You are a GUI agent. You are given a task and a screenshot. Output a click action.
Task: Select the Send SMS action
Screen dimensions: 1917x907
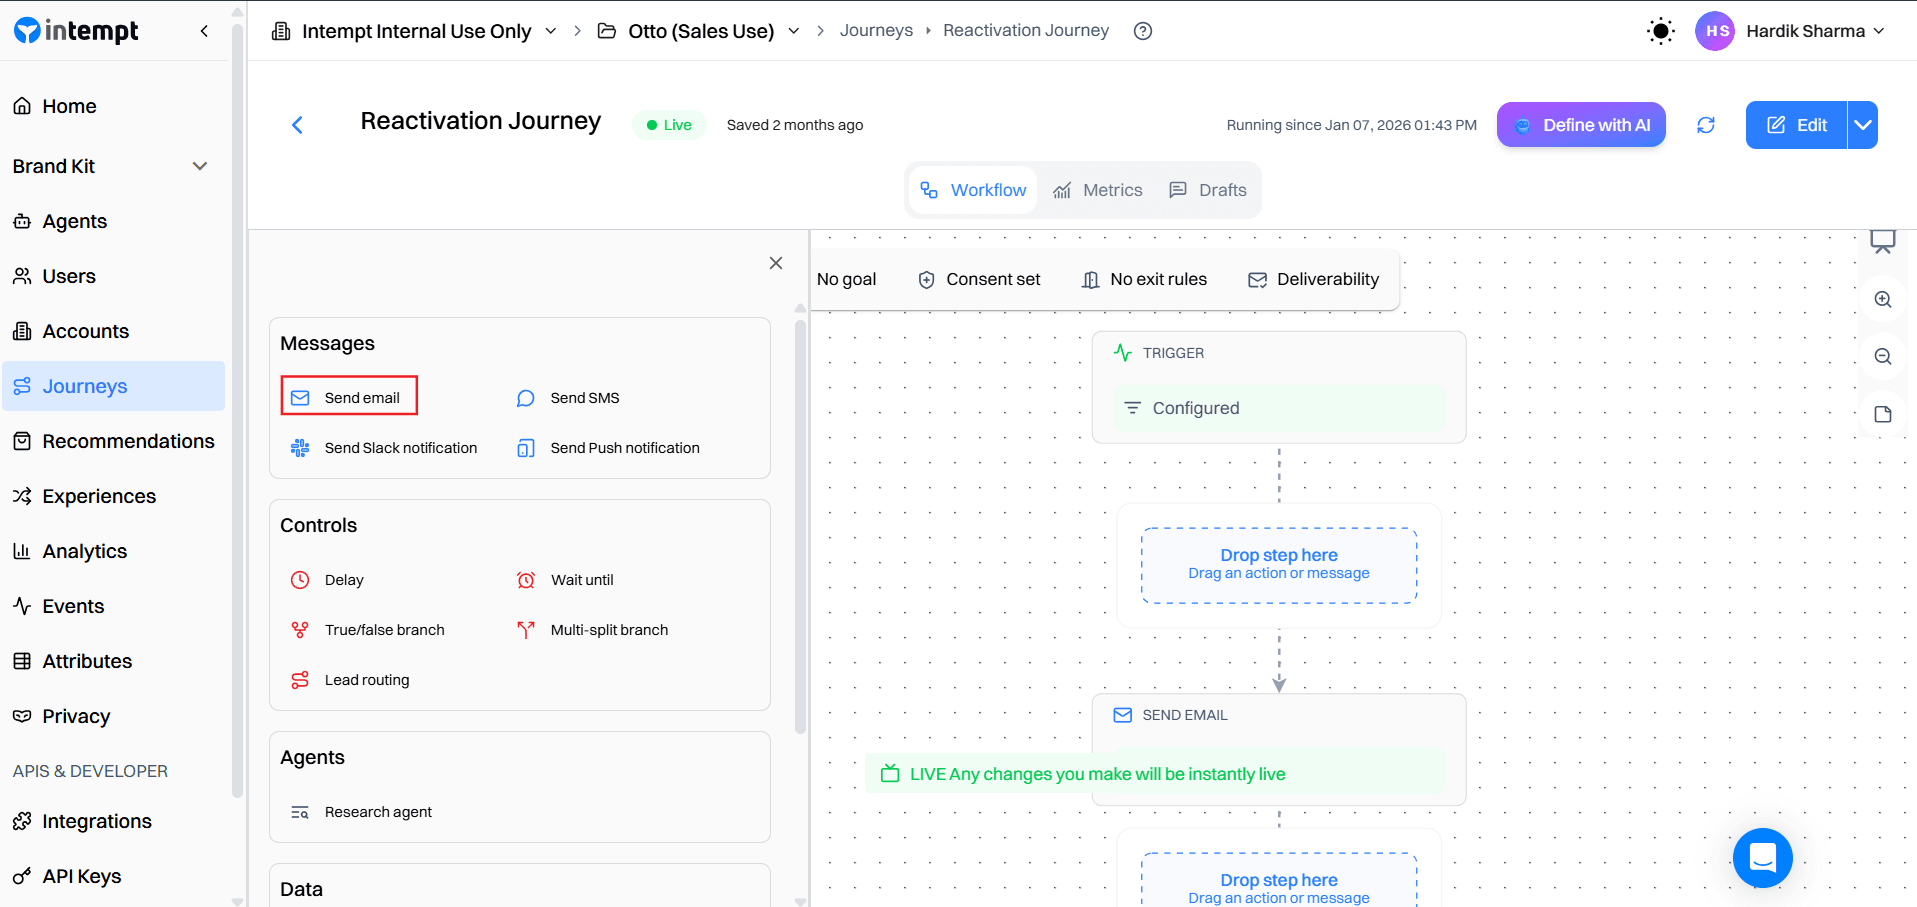pyautogui.click(x=584, y=397)
